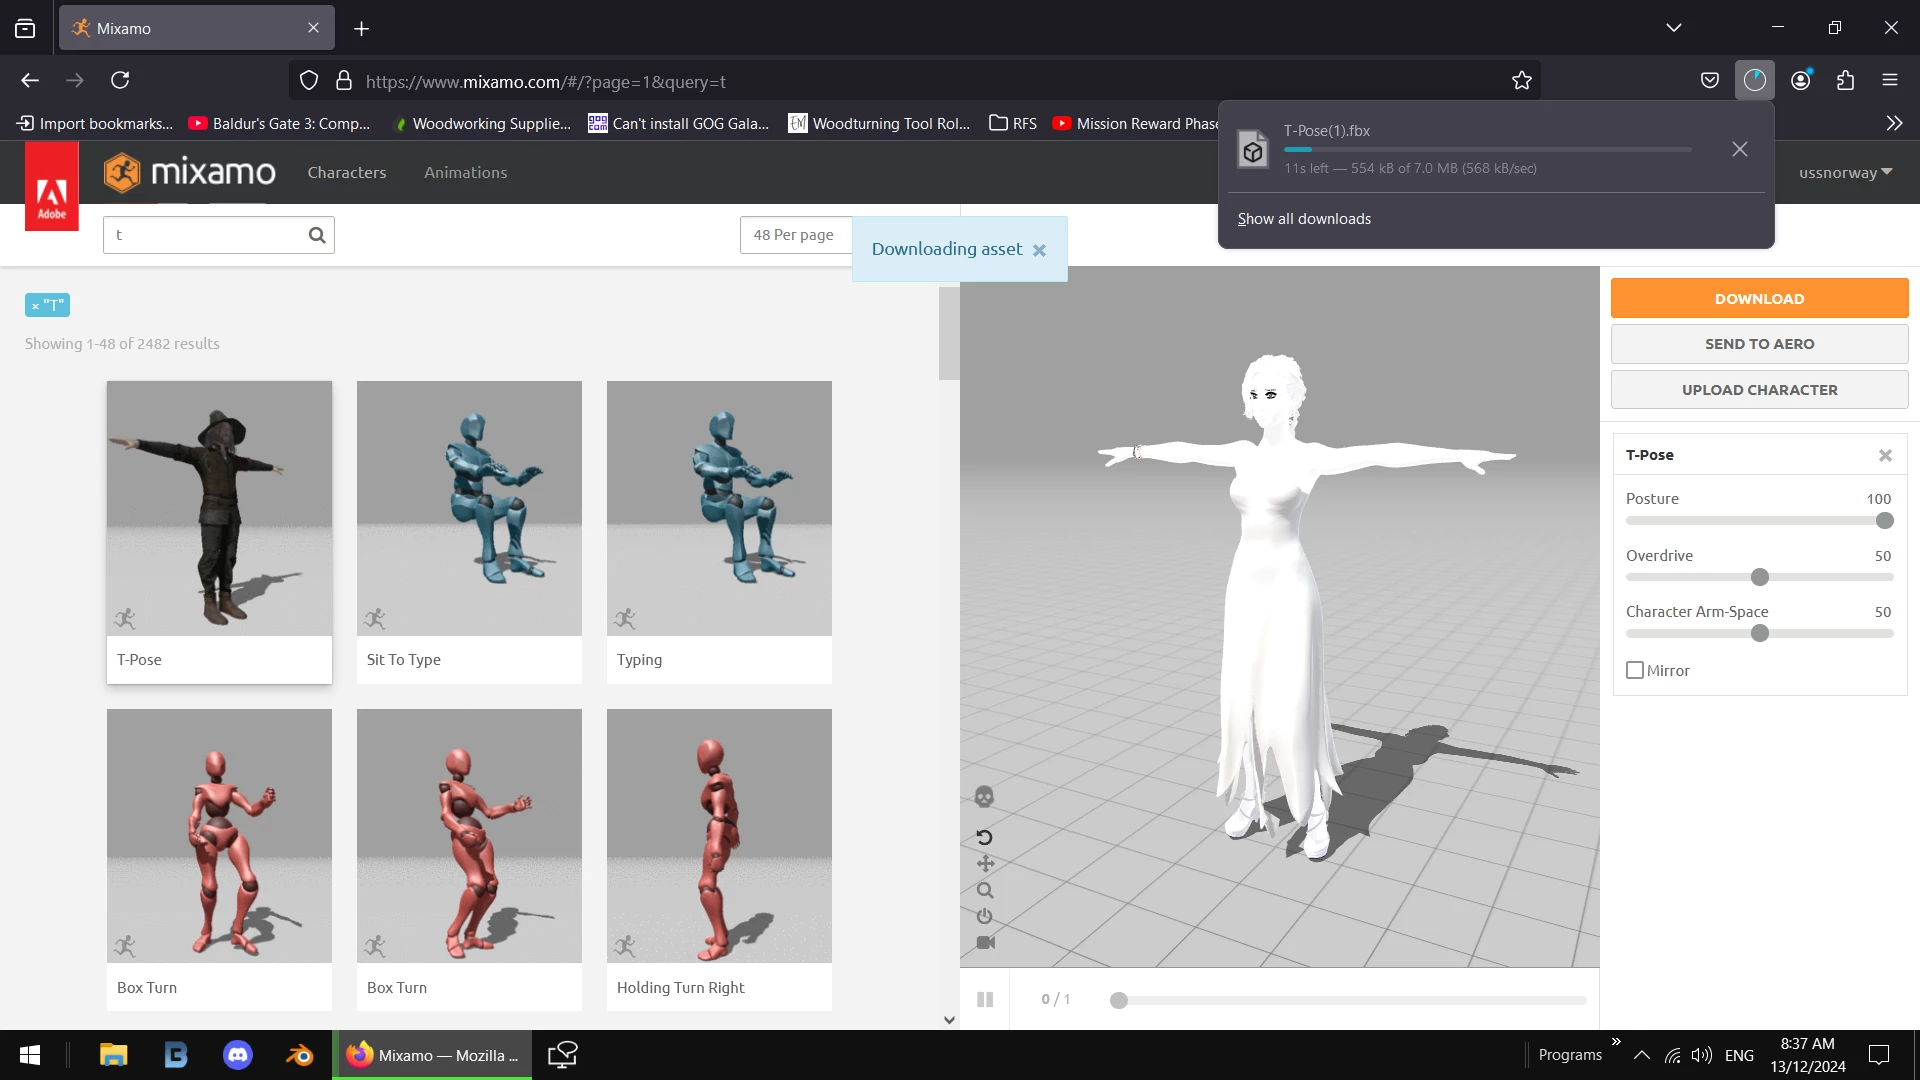This screenshot has width=1920, height=1080.
Task: Click the search magnifier in search box
Action: tap(317, 235)
